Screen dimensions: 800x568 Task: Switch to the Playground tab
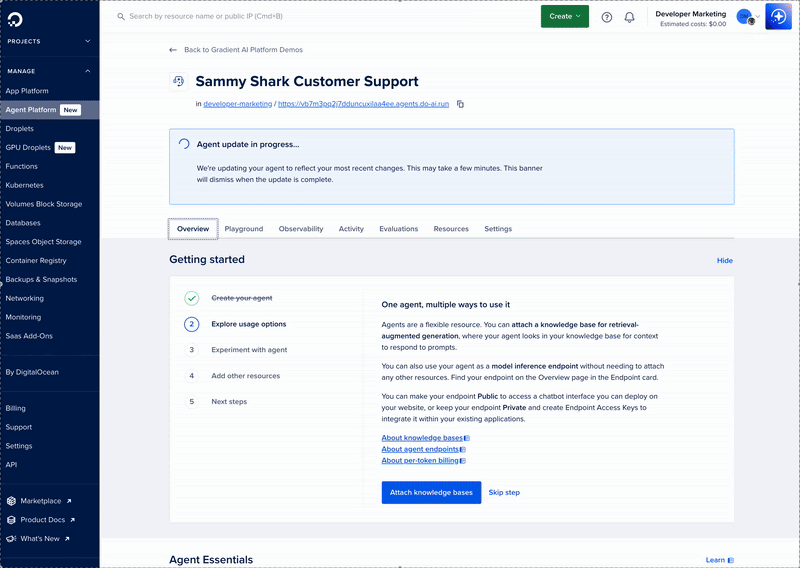(244, 229)
